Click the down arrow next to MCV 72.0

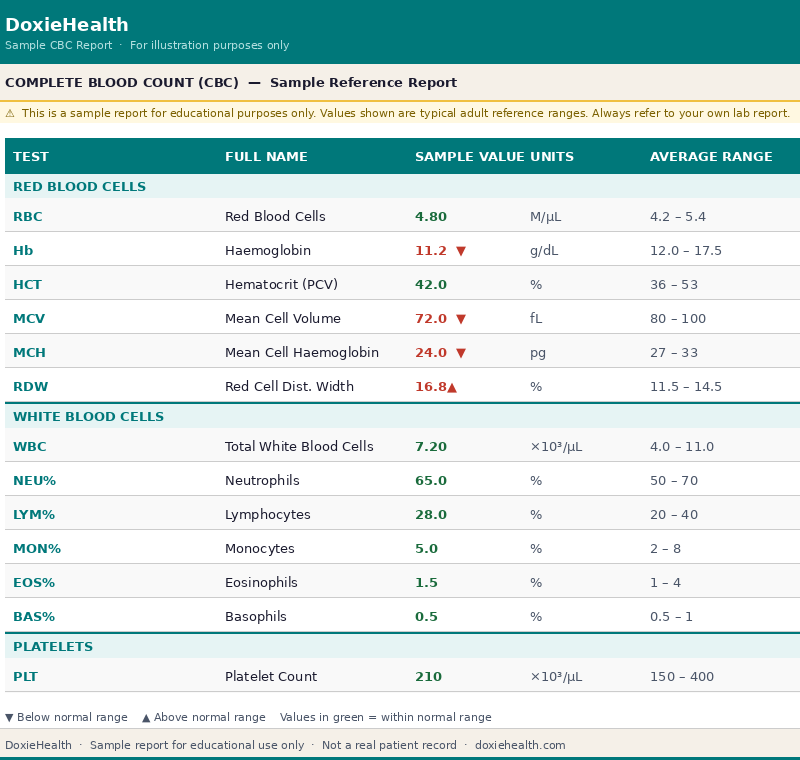(461, 318)
